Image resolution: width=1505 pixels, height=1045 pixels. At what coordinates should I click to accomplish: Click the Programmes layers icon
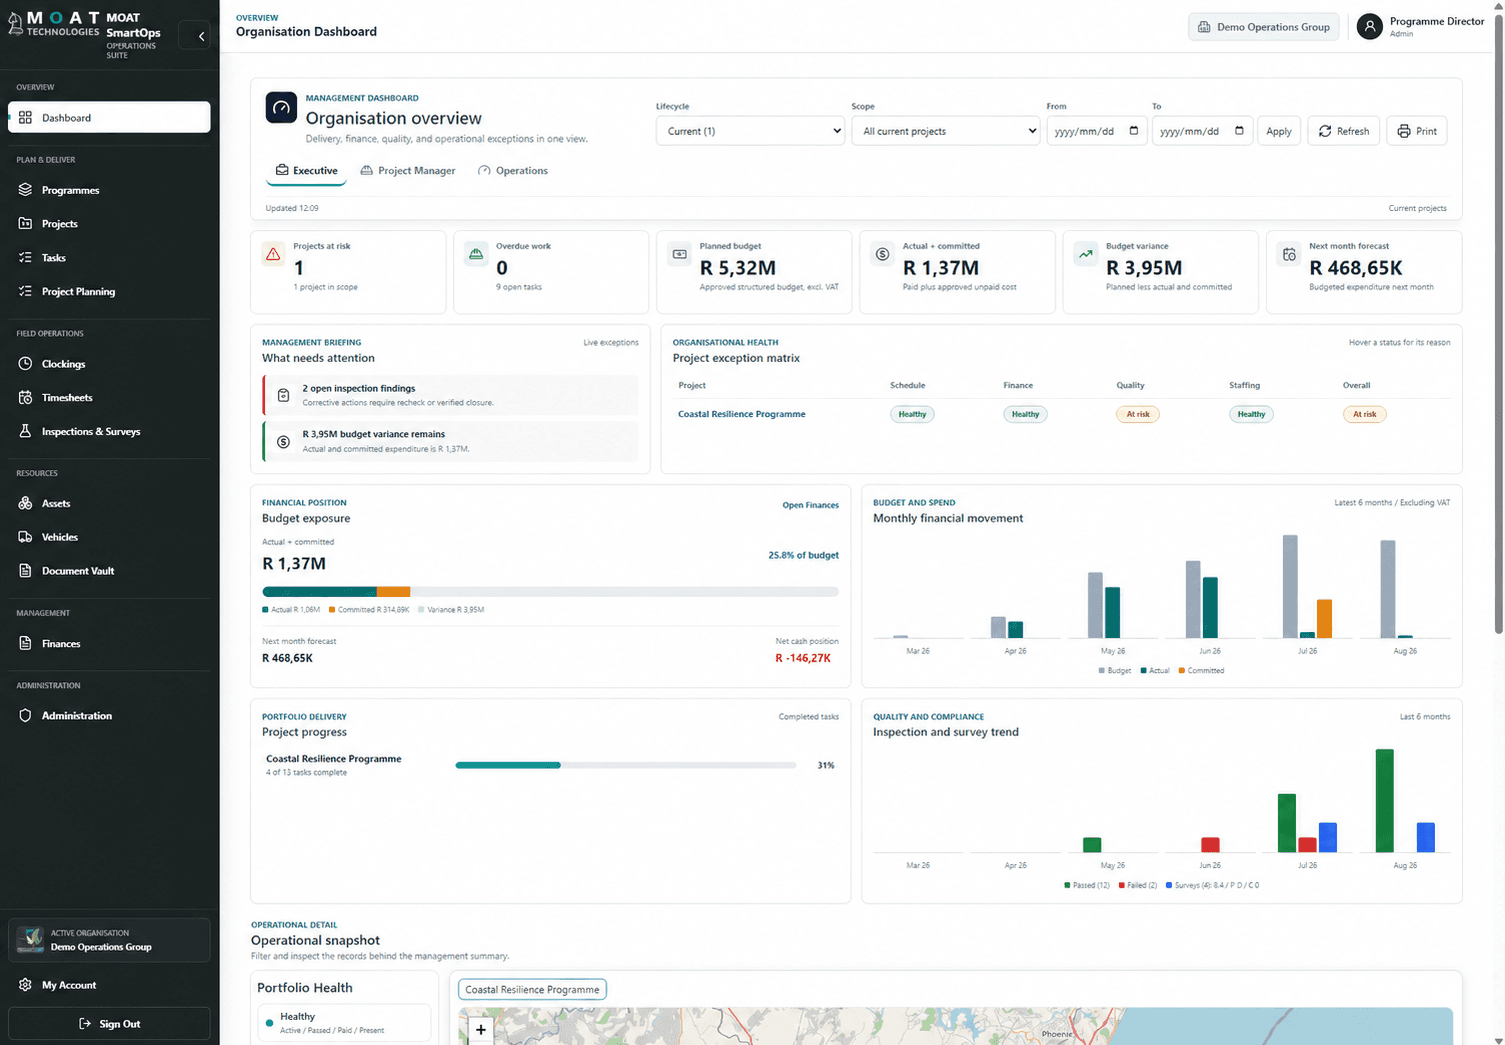pyautogui.click(x=25, y=190)
